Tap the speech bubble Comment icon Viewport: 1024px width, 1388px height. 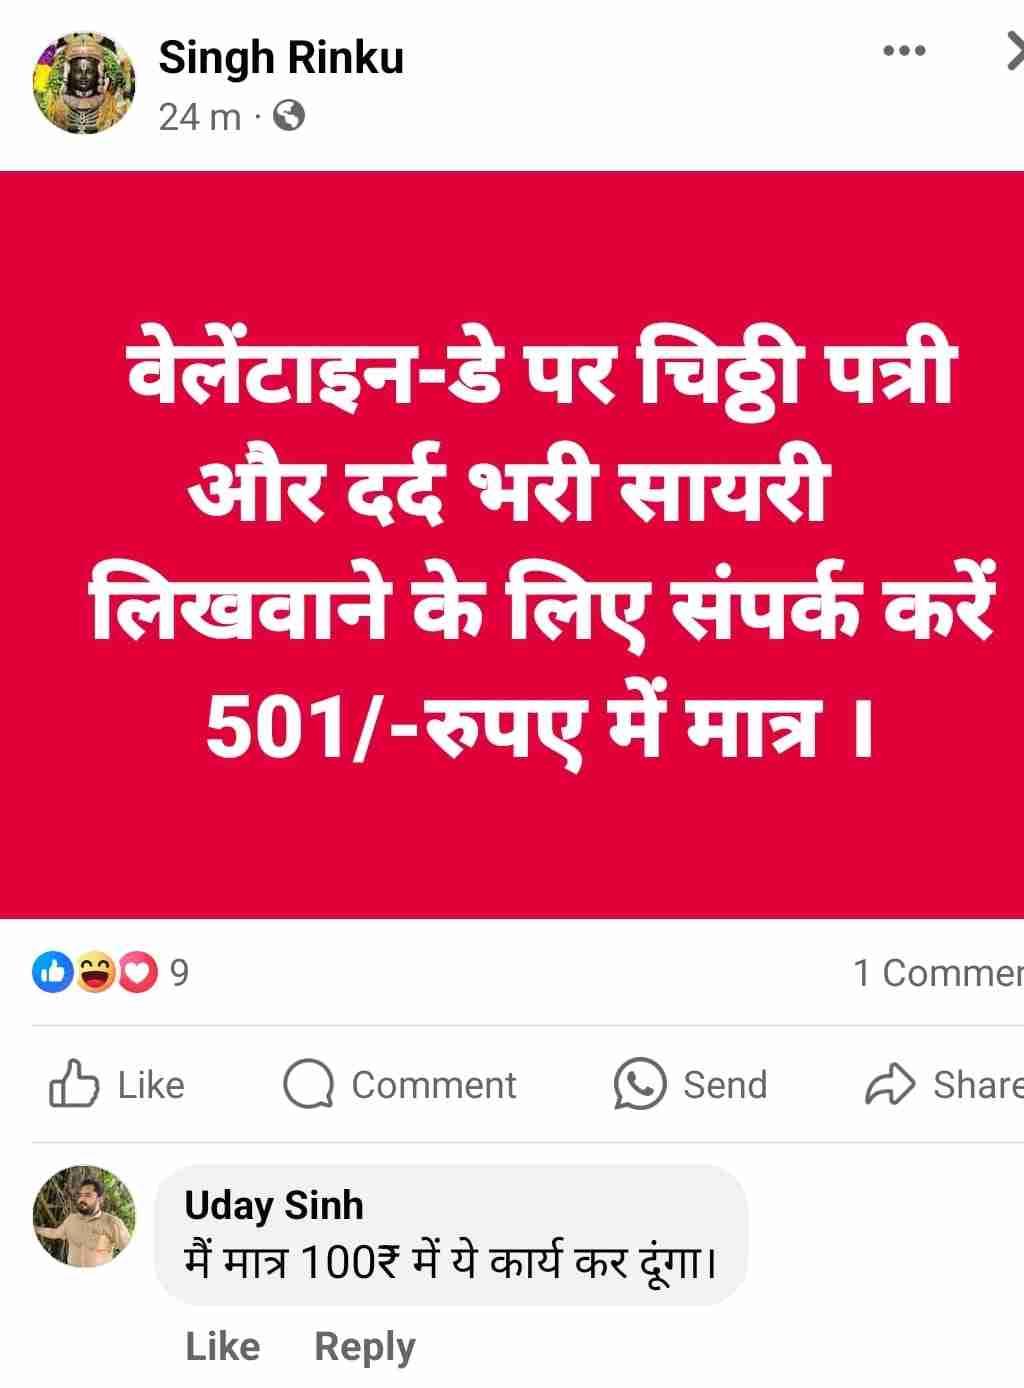308,1084
